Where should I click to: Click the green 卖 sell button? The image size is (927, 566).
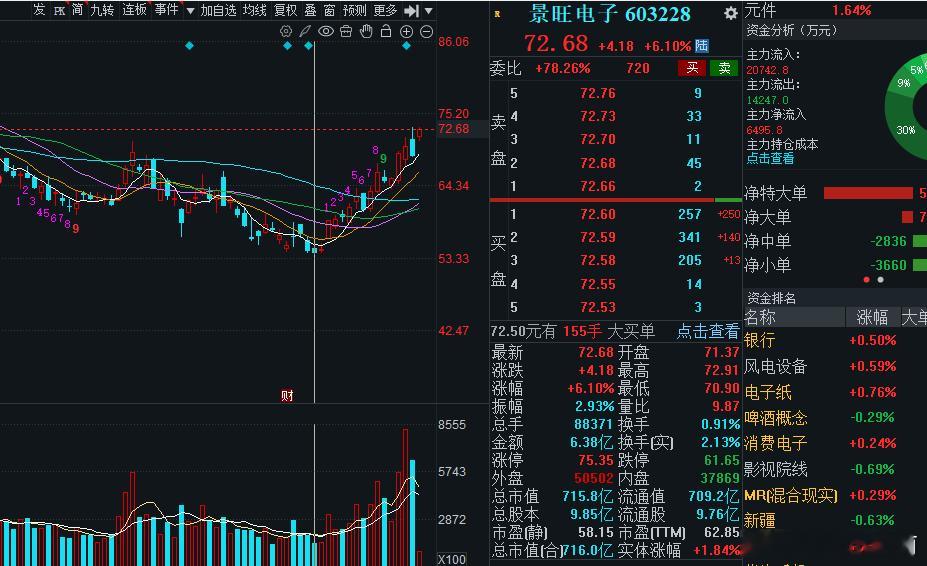coord(724,69)
